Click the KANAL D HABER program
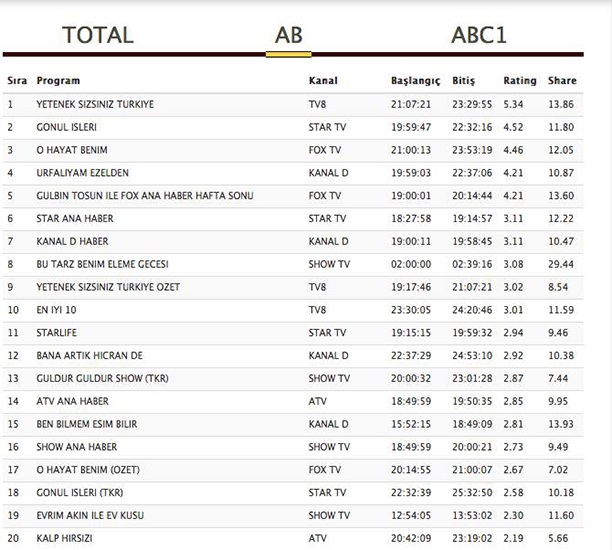The width and height of the screenshot is (612, 550). click(72, 241)
